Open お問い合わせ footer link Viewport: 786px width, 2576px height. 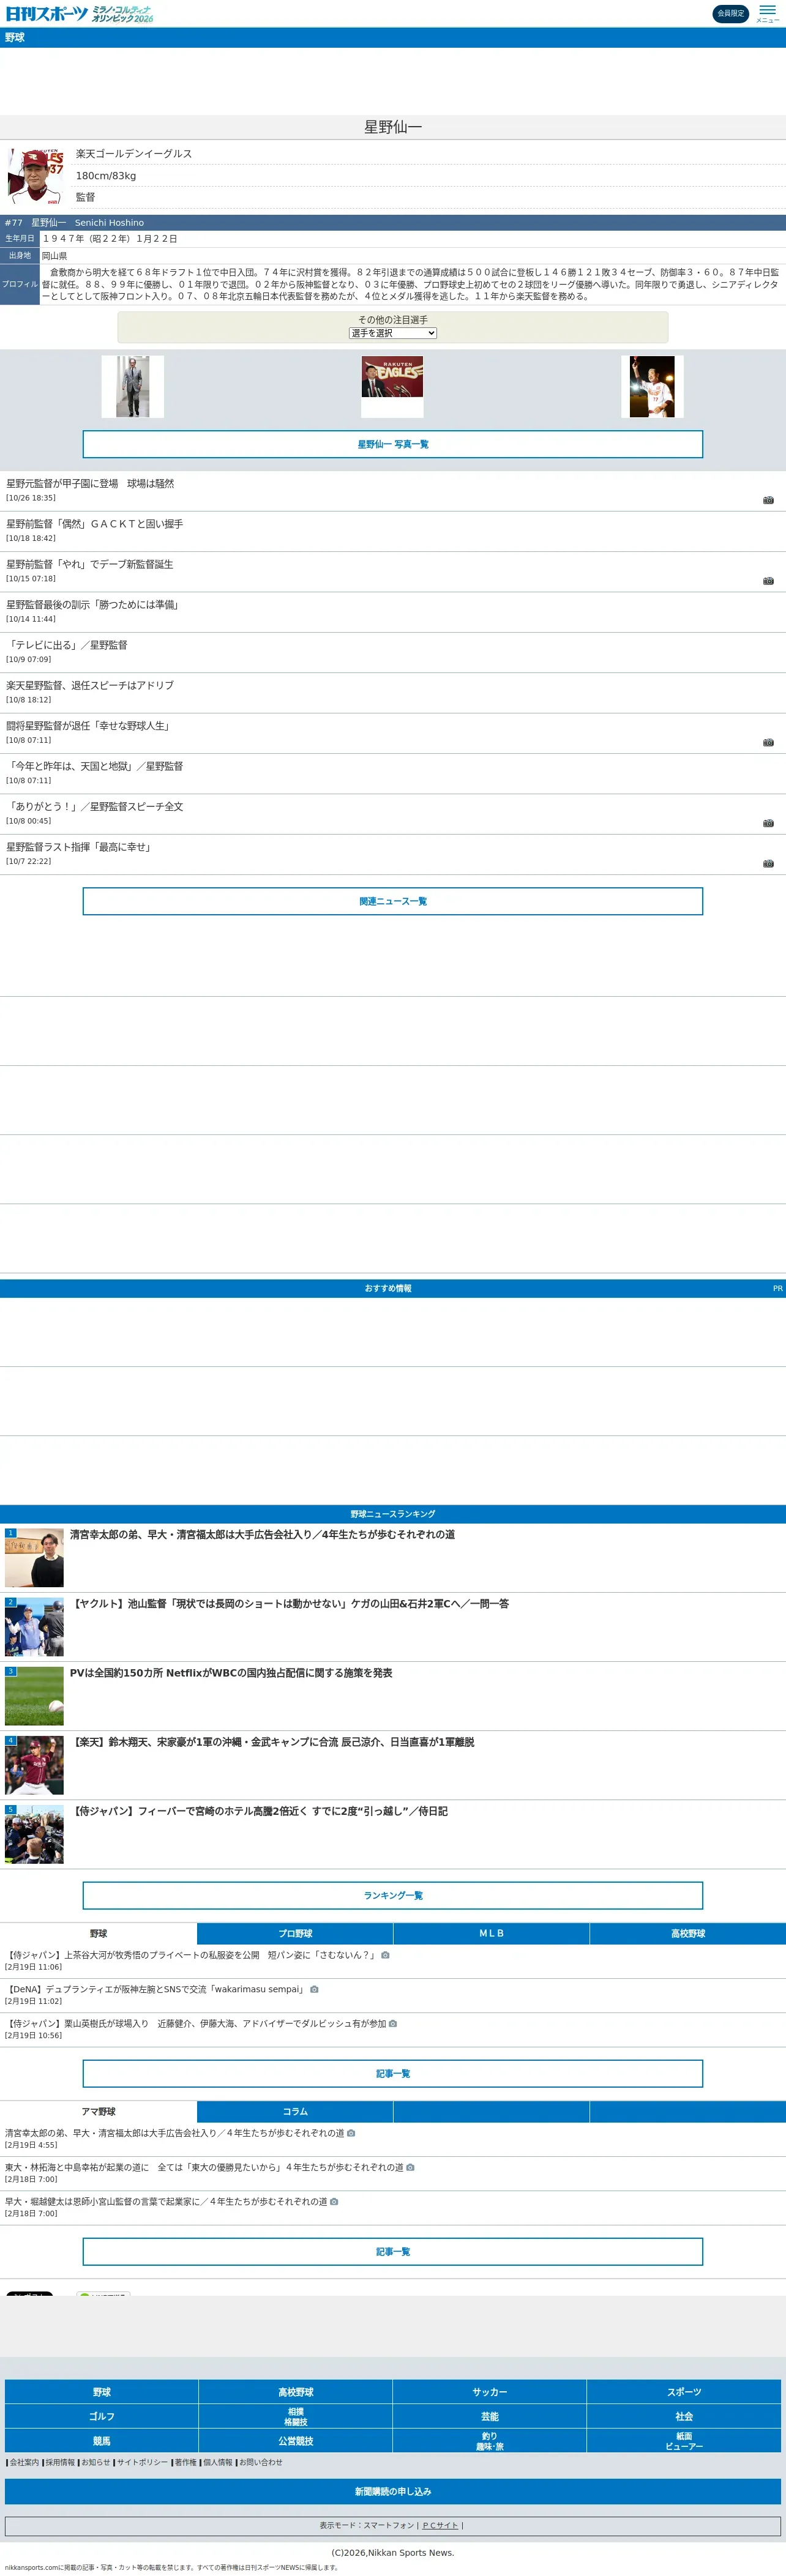260,2462
